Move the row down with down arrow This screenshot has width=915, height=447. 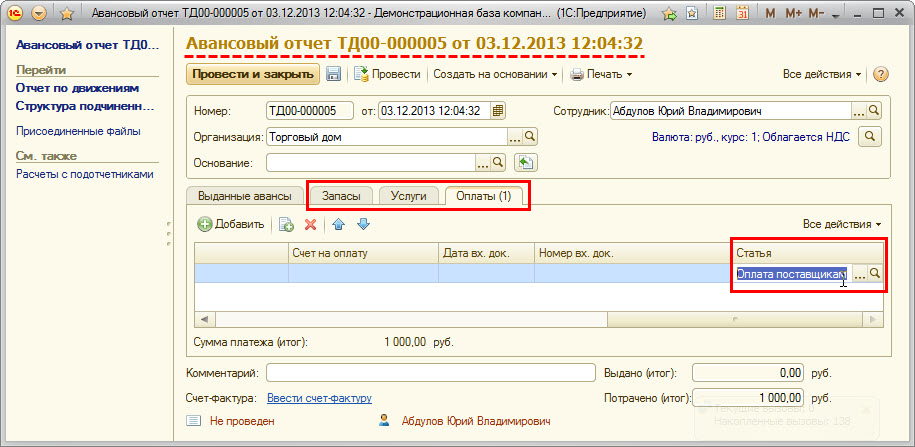coord(364,224)
